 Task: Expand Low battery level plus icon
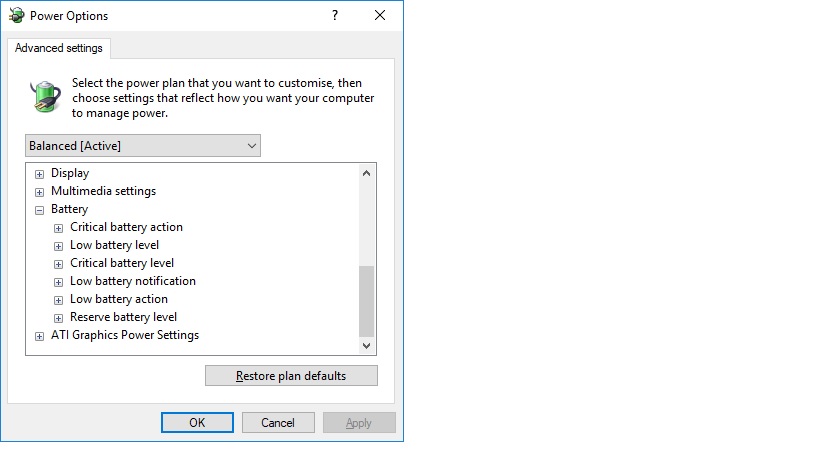point(58,246)
